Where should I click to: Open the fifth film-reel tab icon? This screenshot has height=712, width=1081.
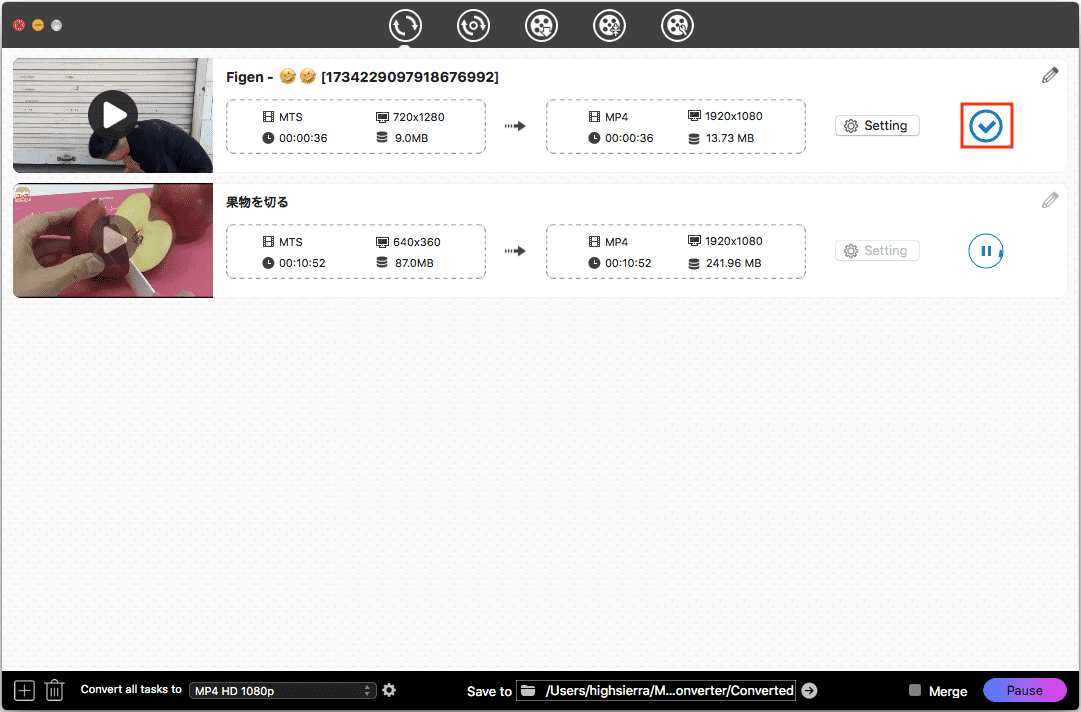pos(677,26)
